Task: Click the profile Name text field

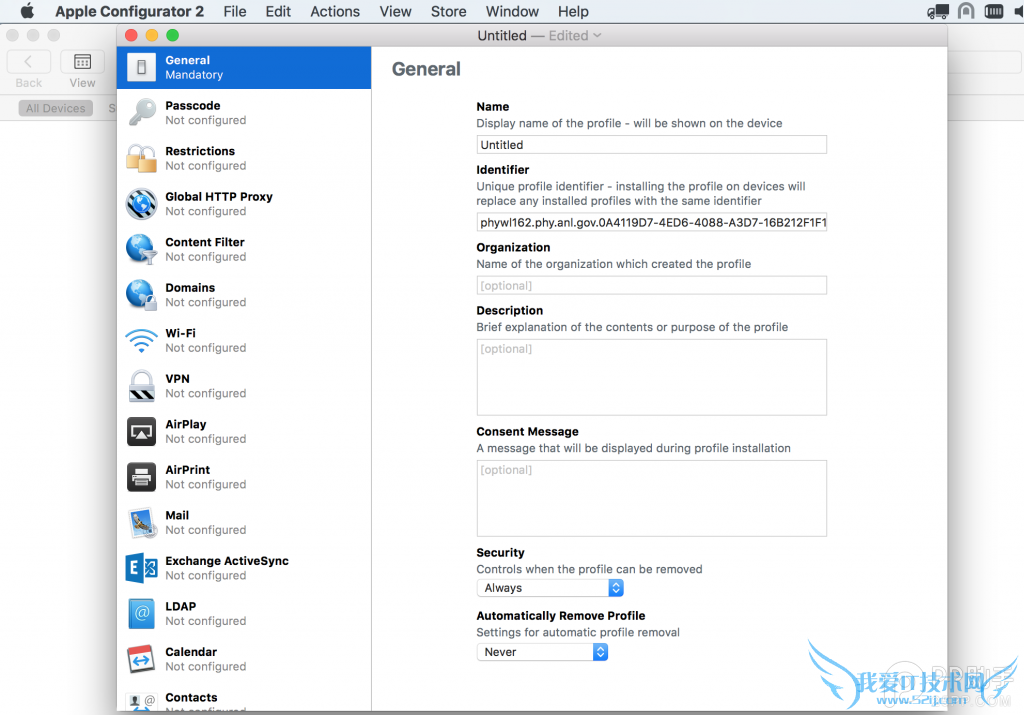Action: coord(651,144)
